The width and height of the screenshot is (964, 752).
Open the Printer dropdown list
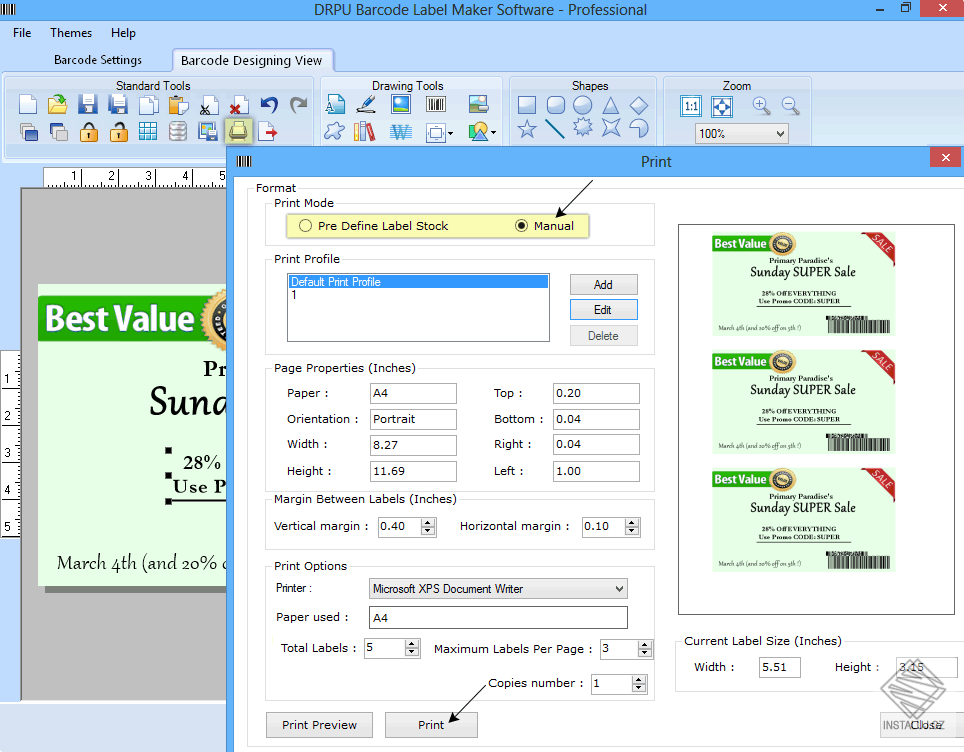(x=620, y=589)
